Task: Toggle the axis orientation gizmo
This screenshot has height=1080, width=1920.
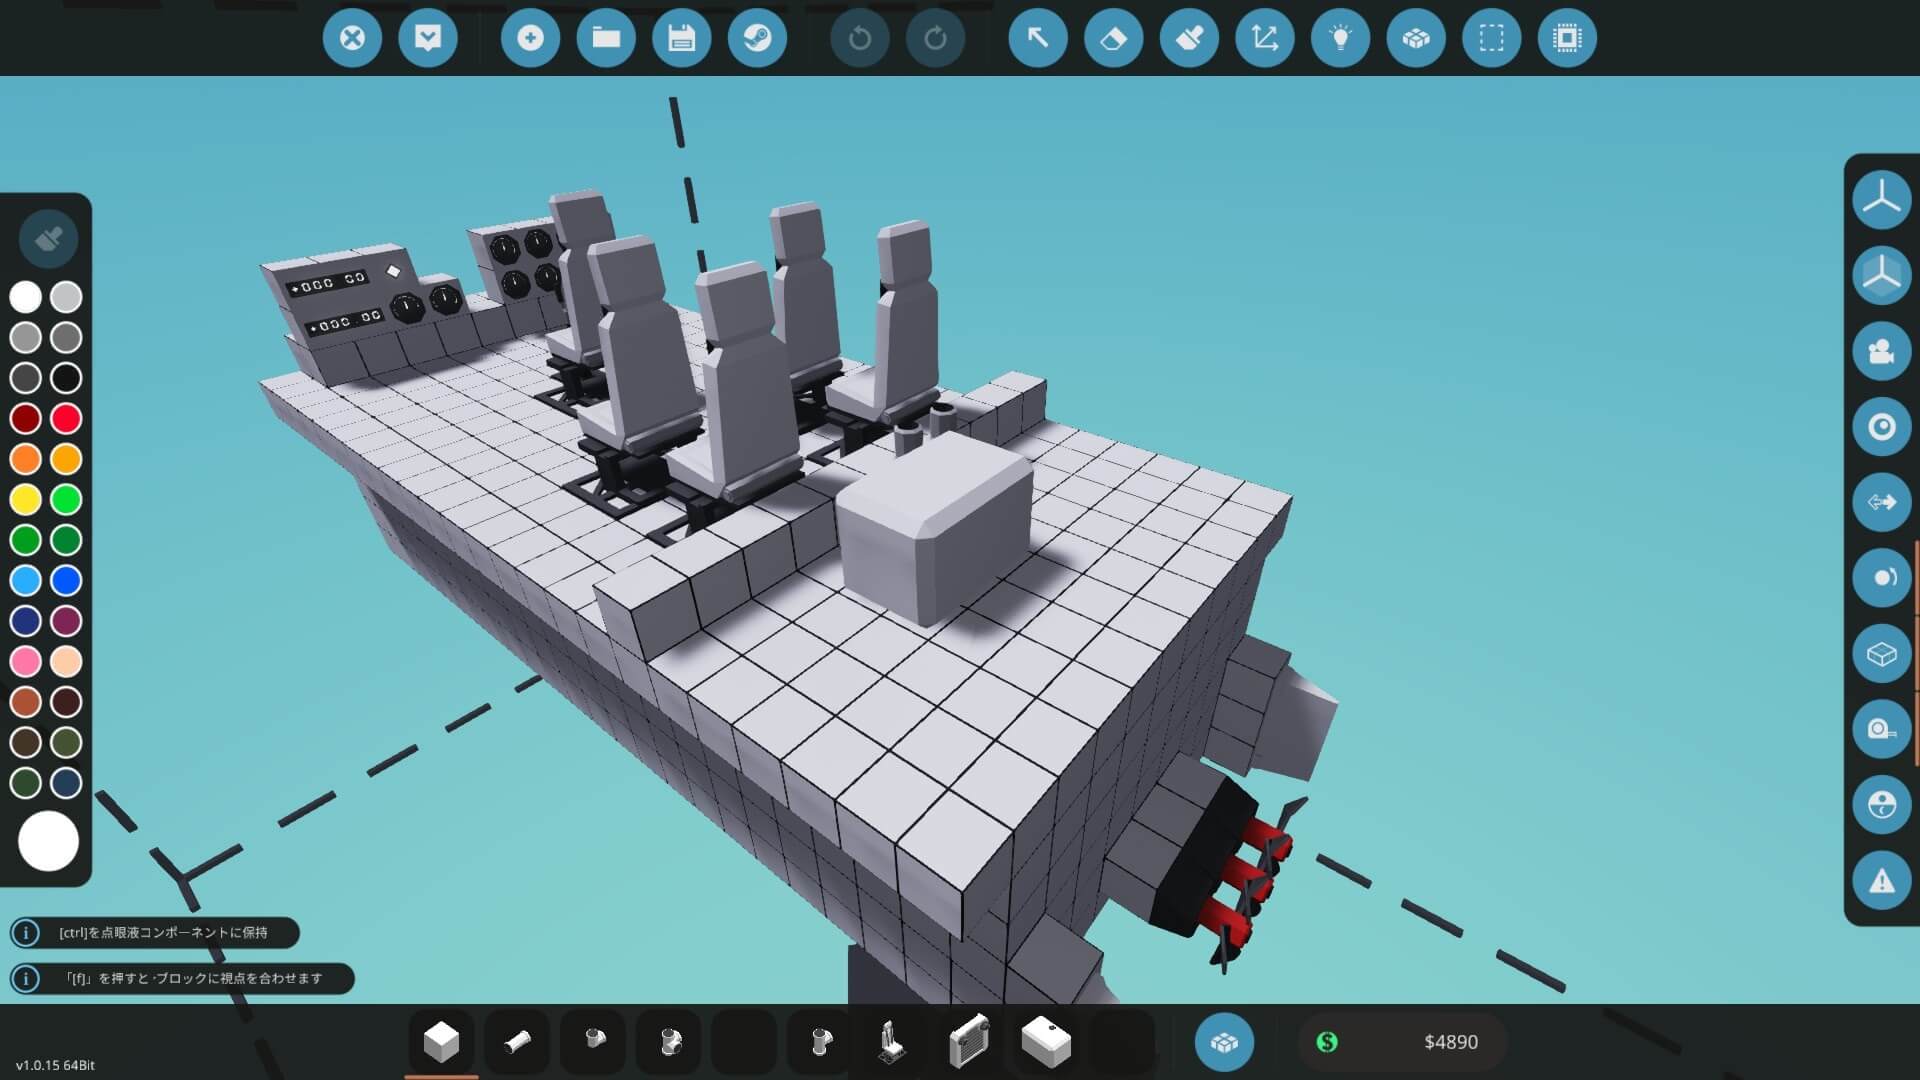Action: [1881, 198]
